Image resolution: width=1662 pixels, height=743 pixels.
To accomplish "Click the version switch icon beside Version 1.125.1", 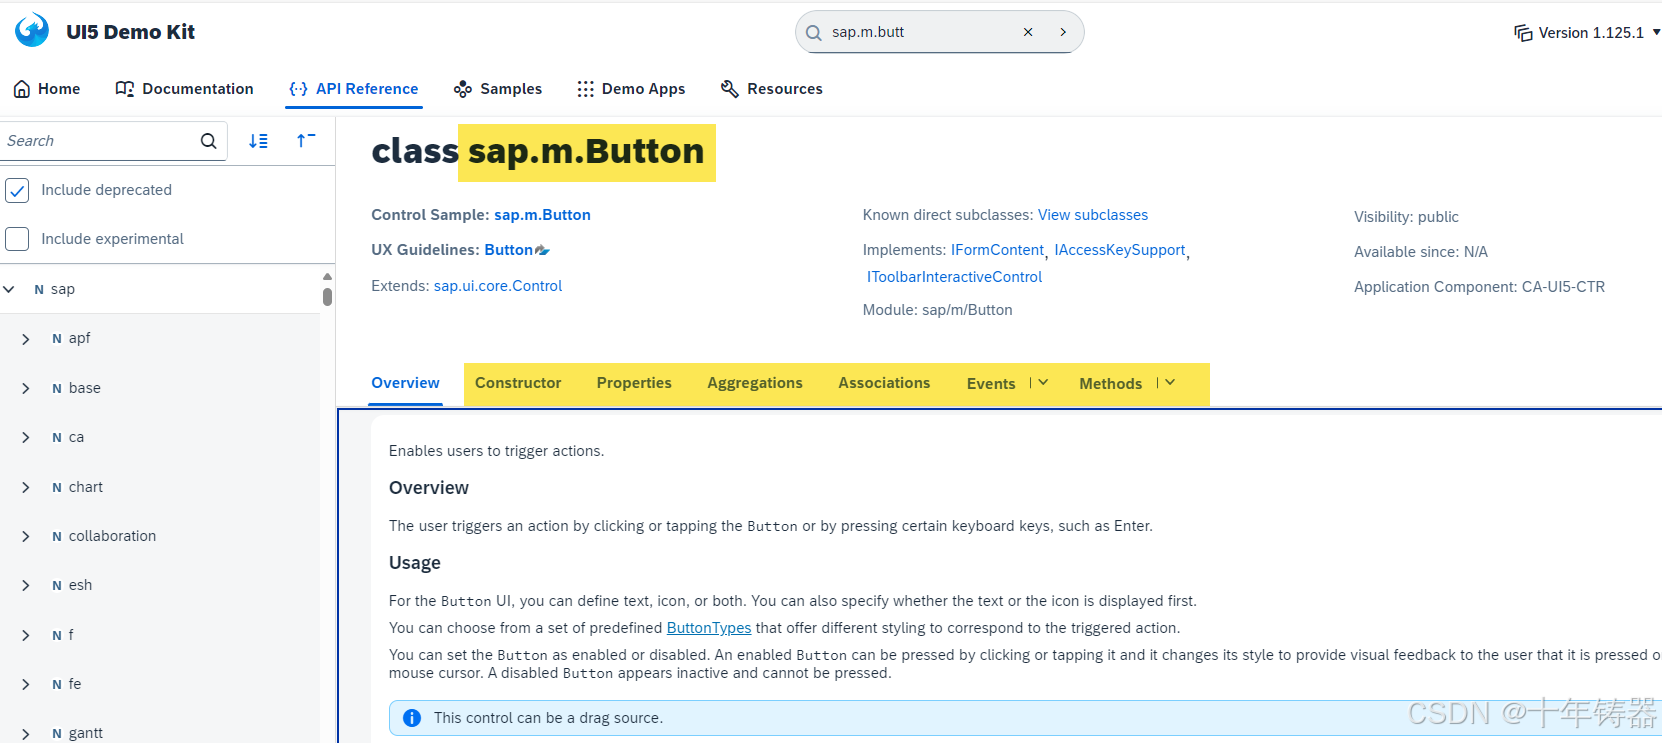I will pyautogui.click(x=1523, y=33).
